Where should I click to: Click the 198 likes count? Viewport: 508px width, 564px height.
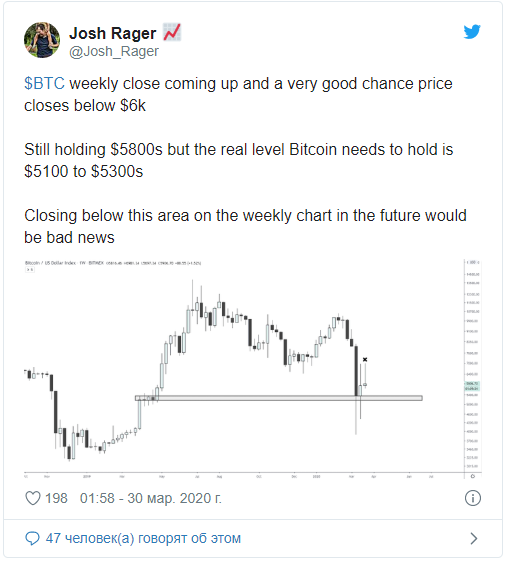[56, 498]
